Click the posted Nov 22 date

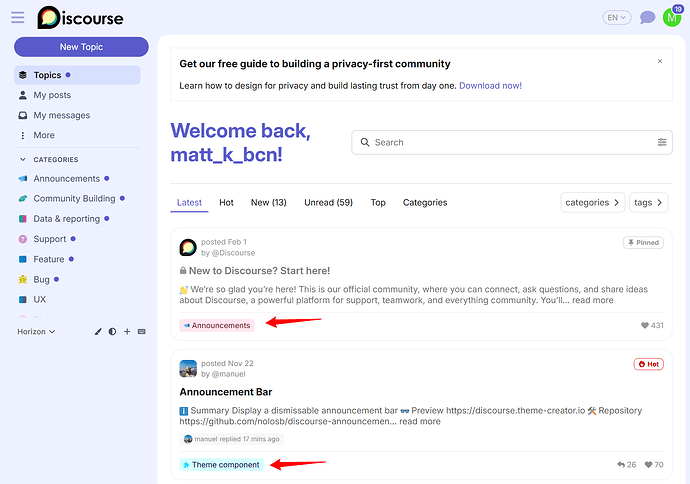click(x=227, y=363)
